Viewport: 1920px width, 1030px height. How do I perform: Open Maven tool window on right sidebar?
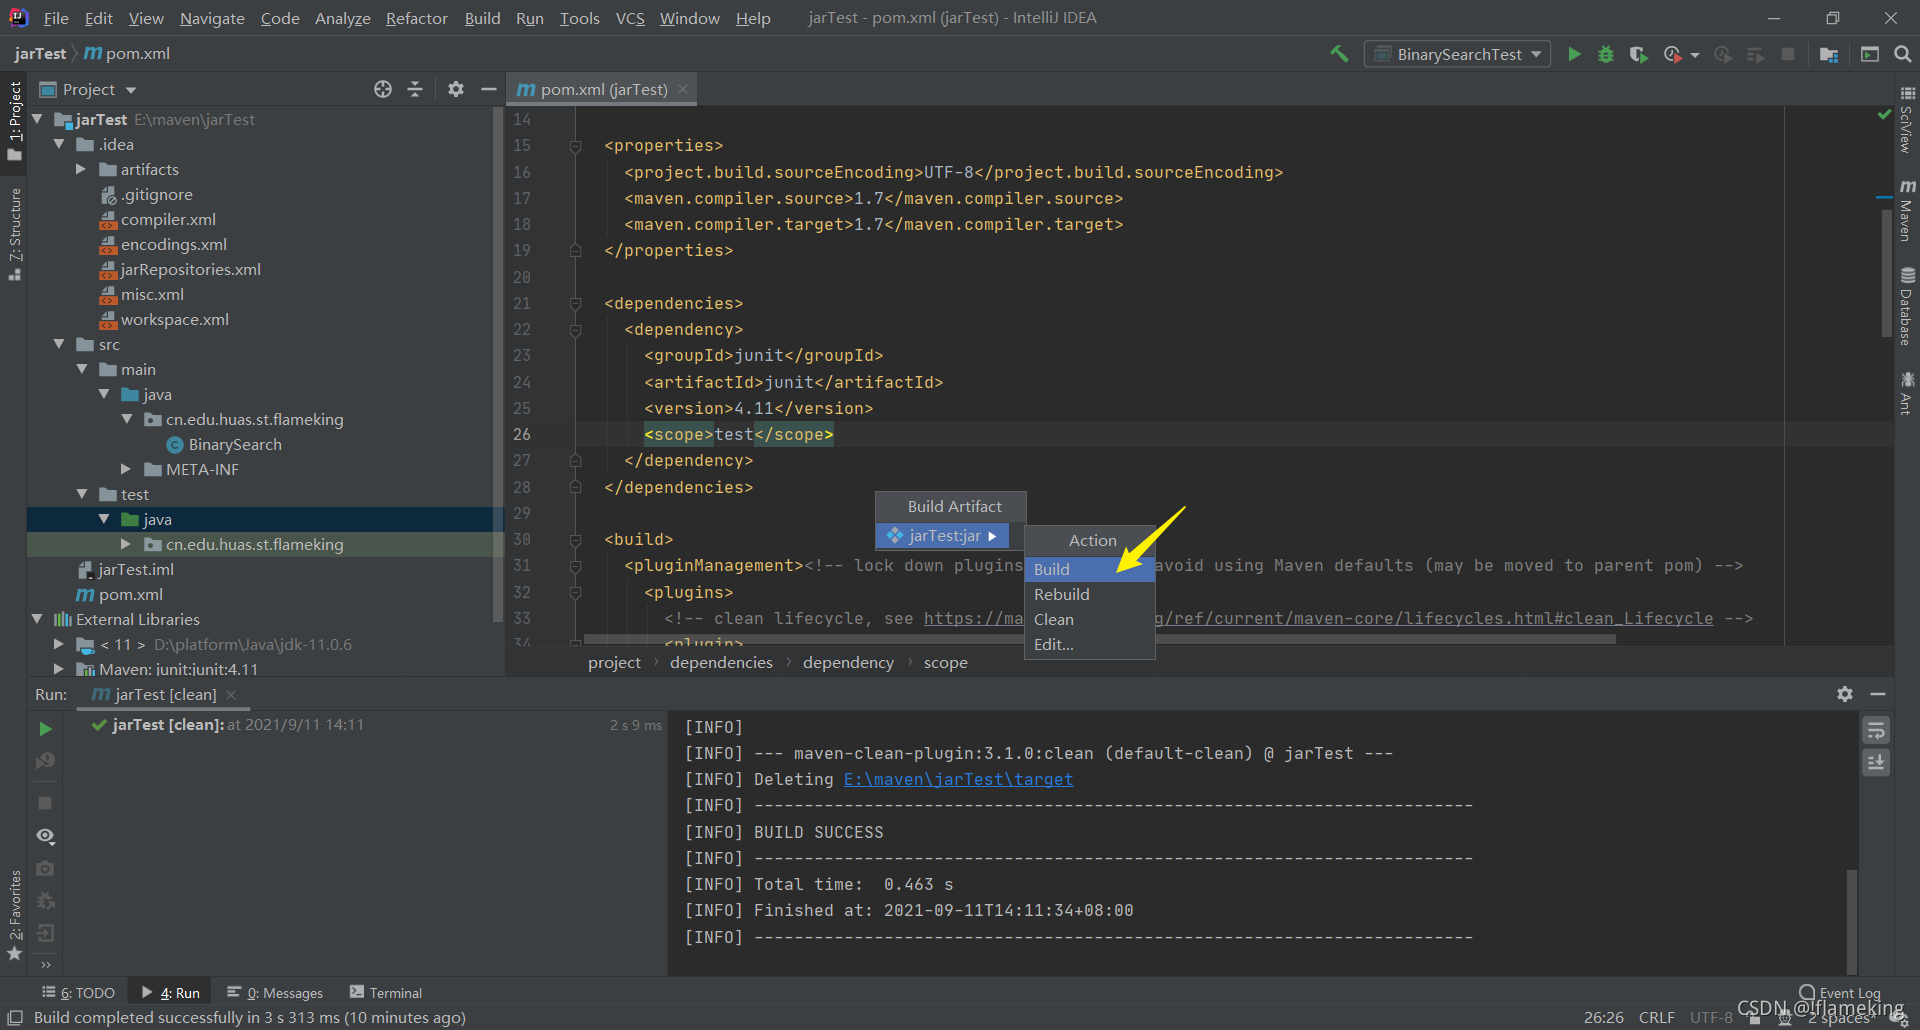(1907, 211)
